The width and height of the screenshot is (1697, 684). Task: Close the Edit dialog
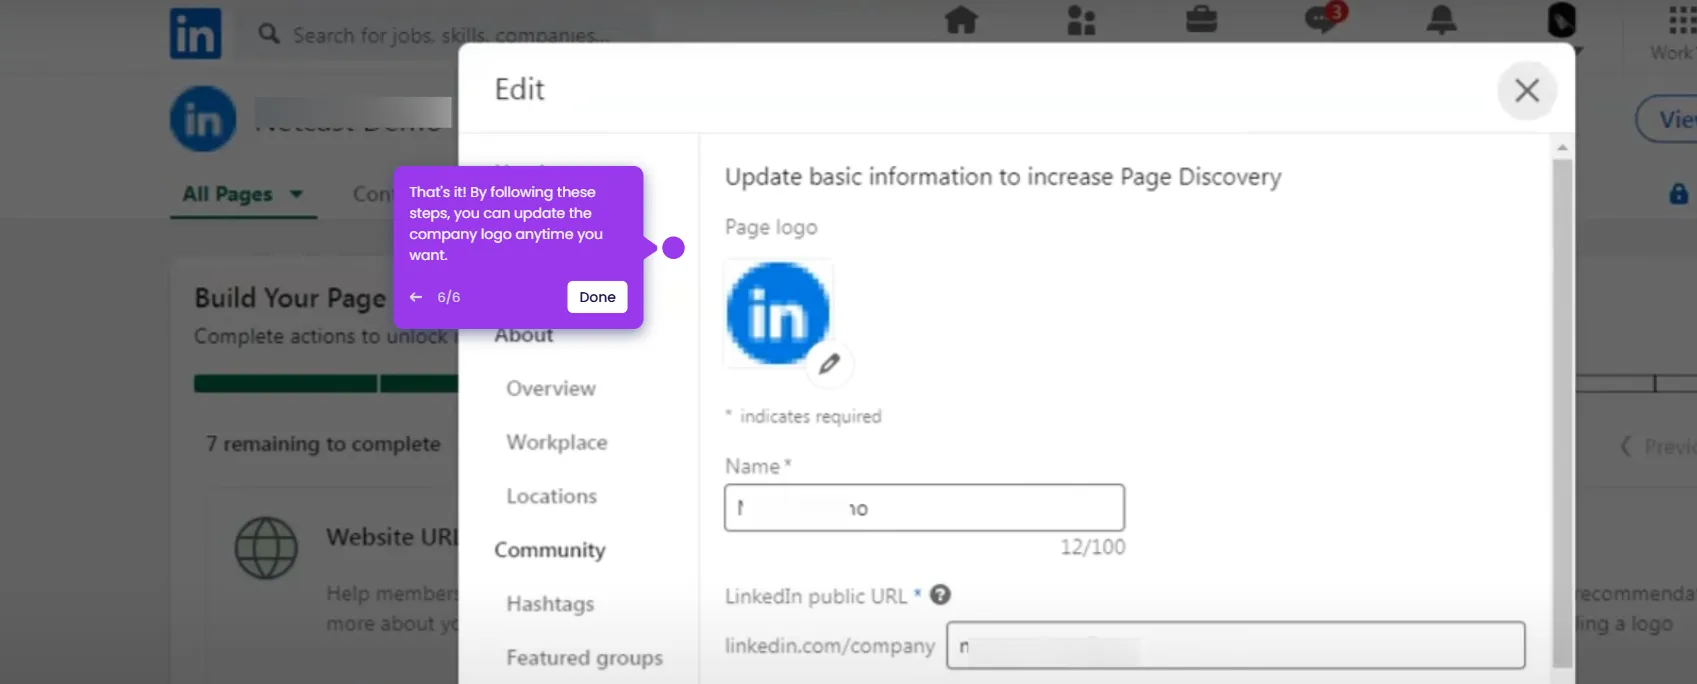(x=1527, y=90)
